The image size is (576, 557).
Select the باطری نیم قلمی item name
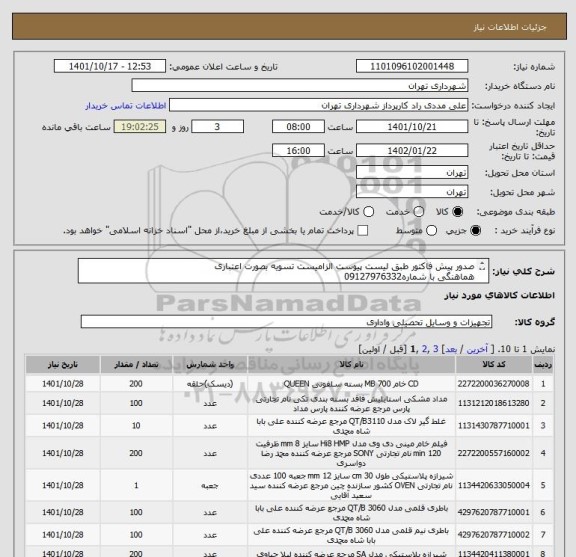click(x=351, y=535)
